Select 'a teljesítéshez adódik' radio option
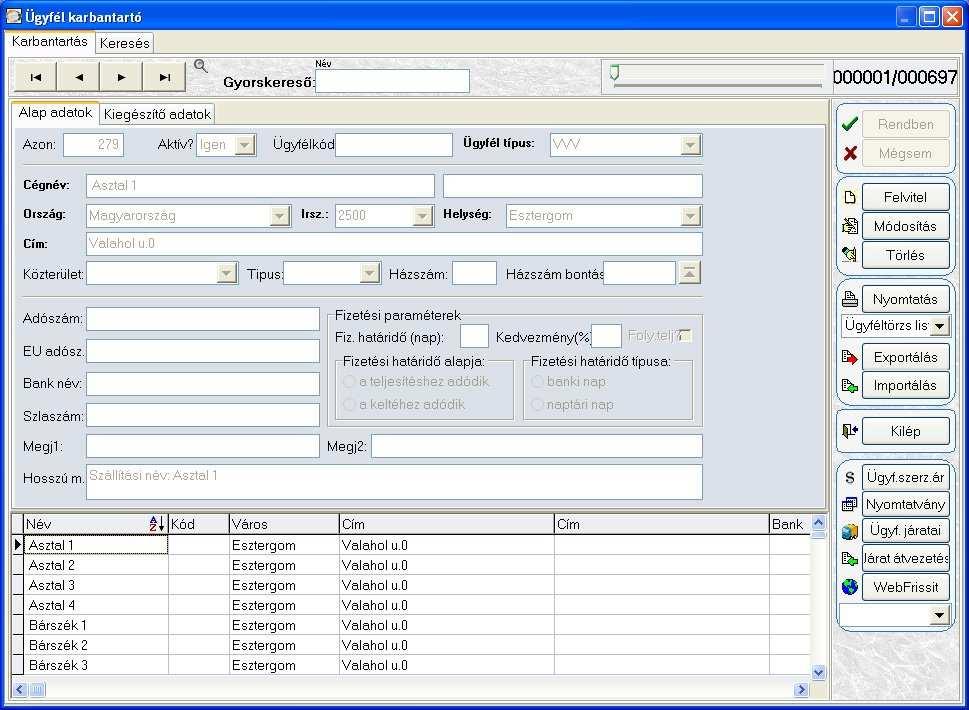 click(349, 382)
